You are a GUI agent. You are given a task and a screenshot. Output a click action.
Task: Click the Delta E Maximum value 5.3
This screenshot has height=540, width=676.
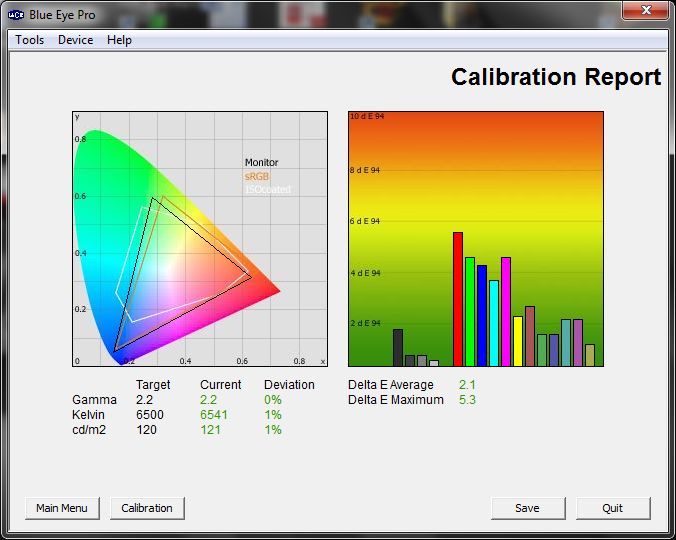pos(467,400)
